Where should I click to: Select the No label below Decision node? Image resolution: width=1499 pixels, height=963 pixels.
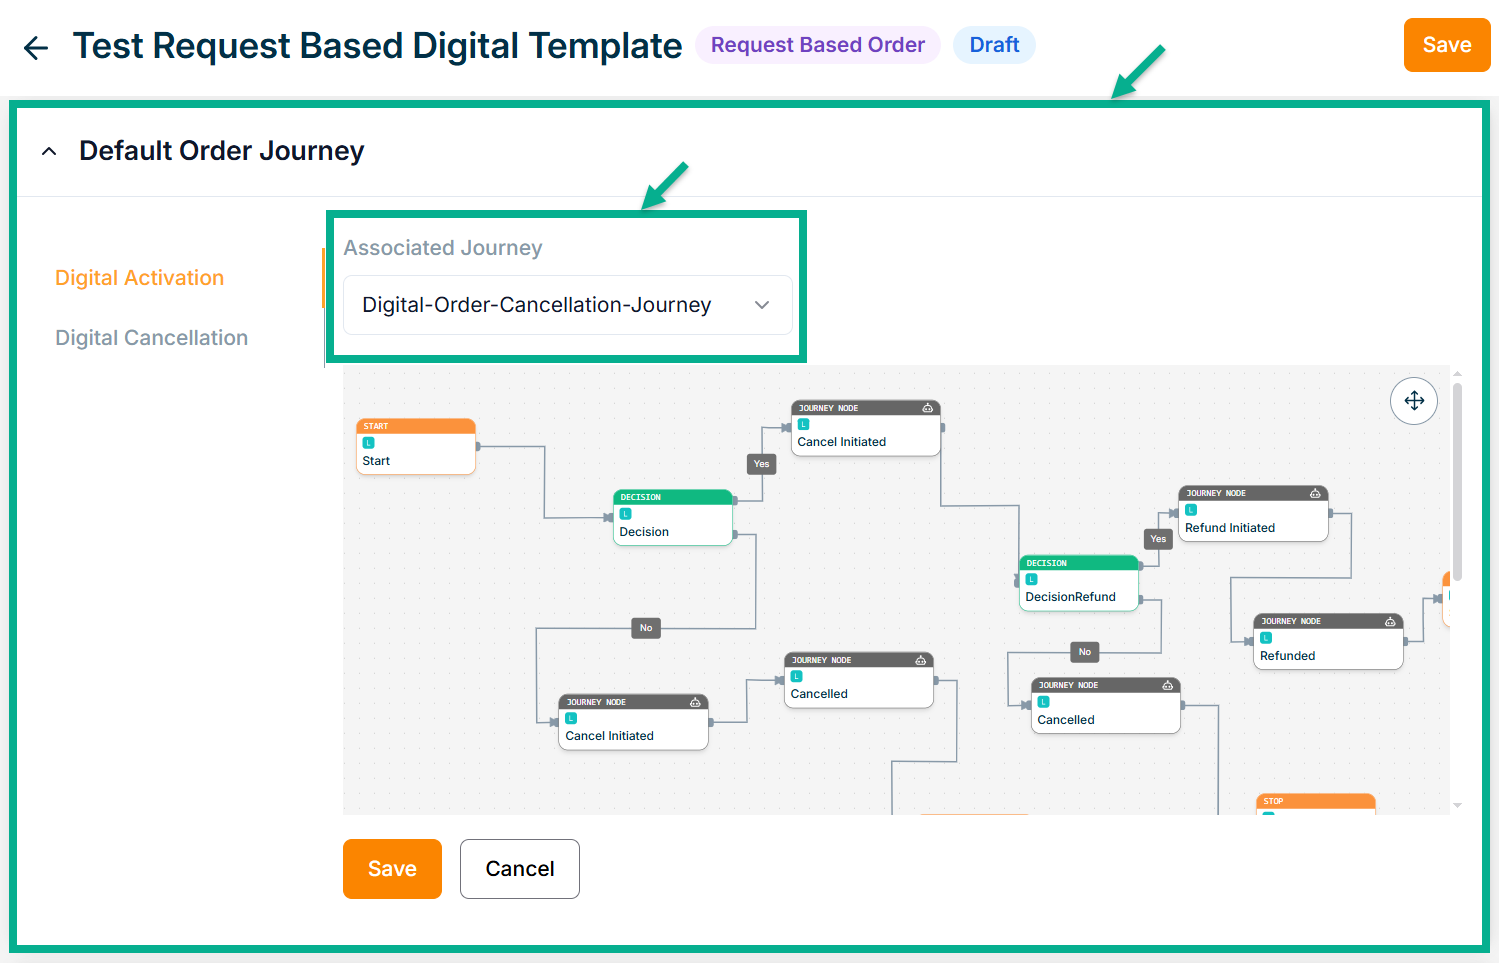(646, 628)
